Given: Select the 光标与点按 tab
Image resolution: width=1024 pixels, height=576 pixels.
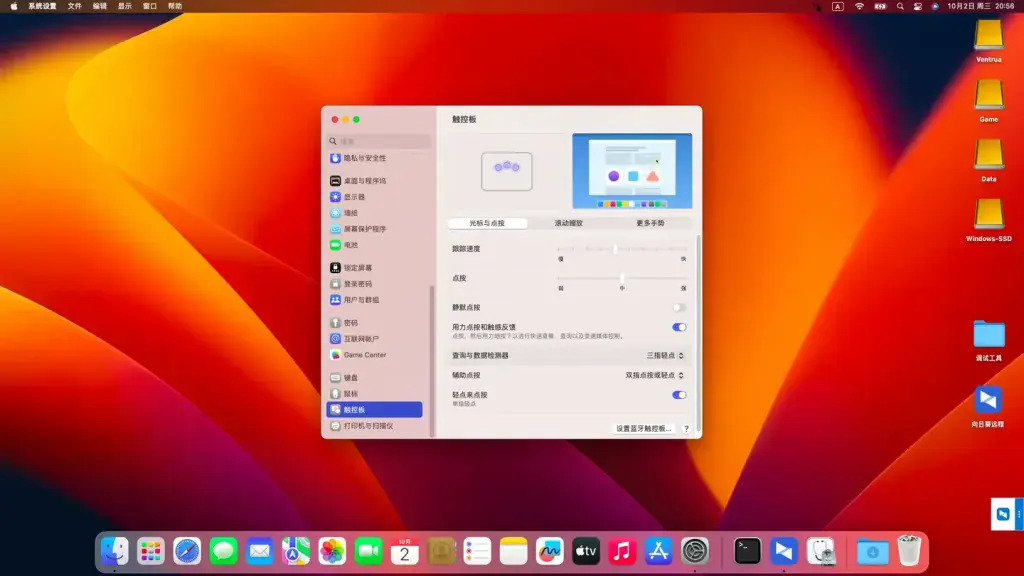Looking at the screenshot, I should click(x=487, y=223).
